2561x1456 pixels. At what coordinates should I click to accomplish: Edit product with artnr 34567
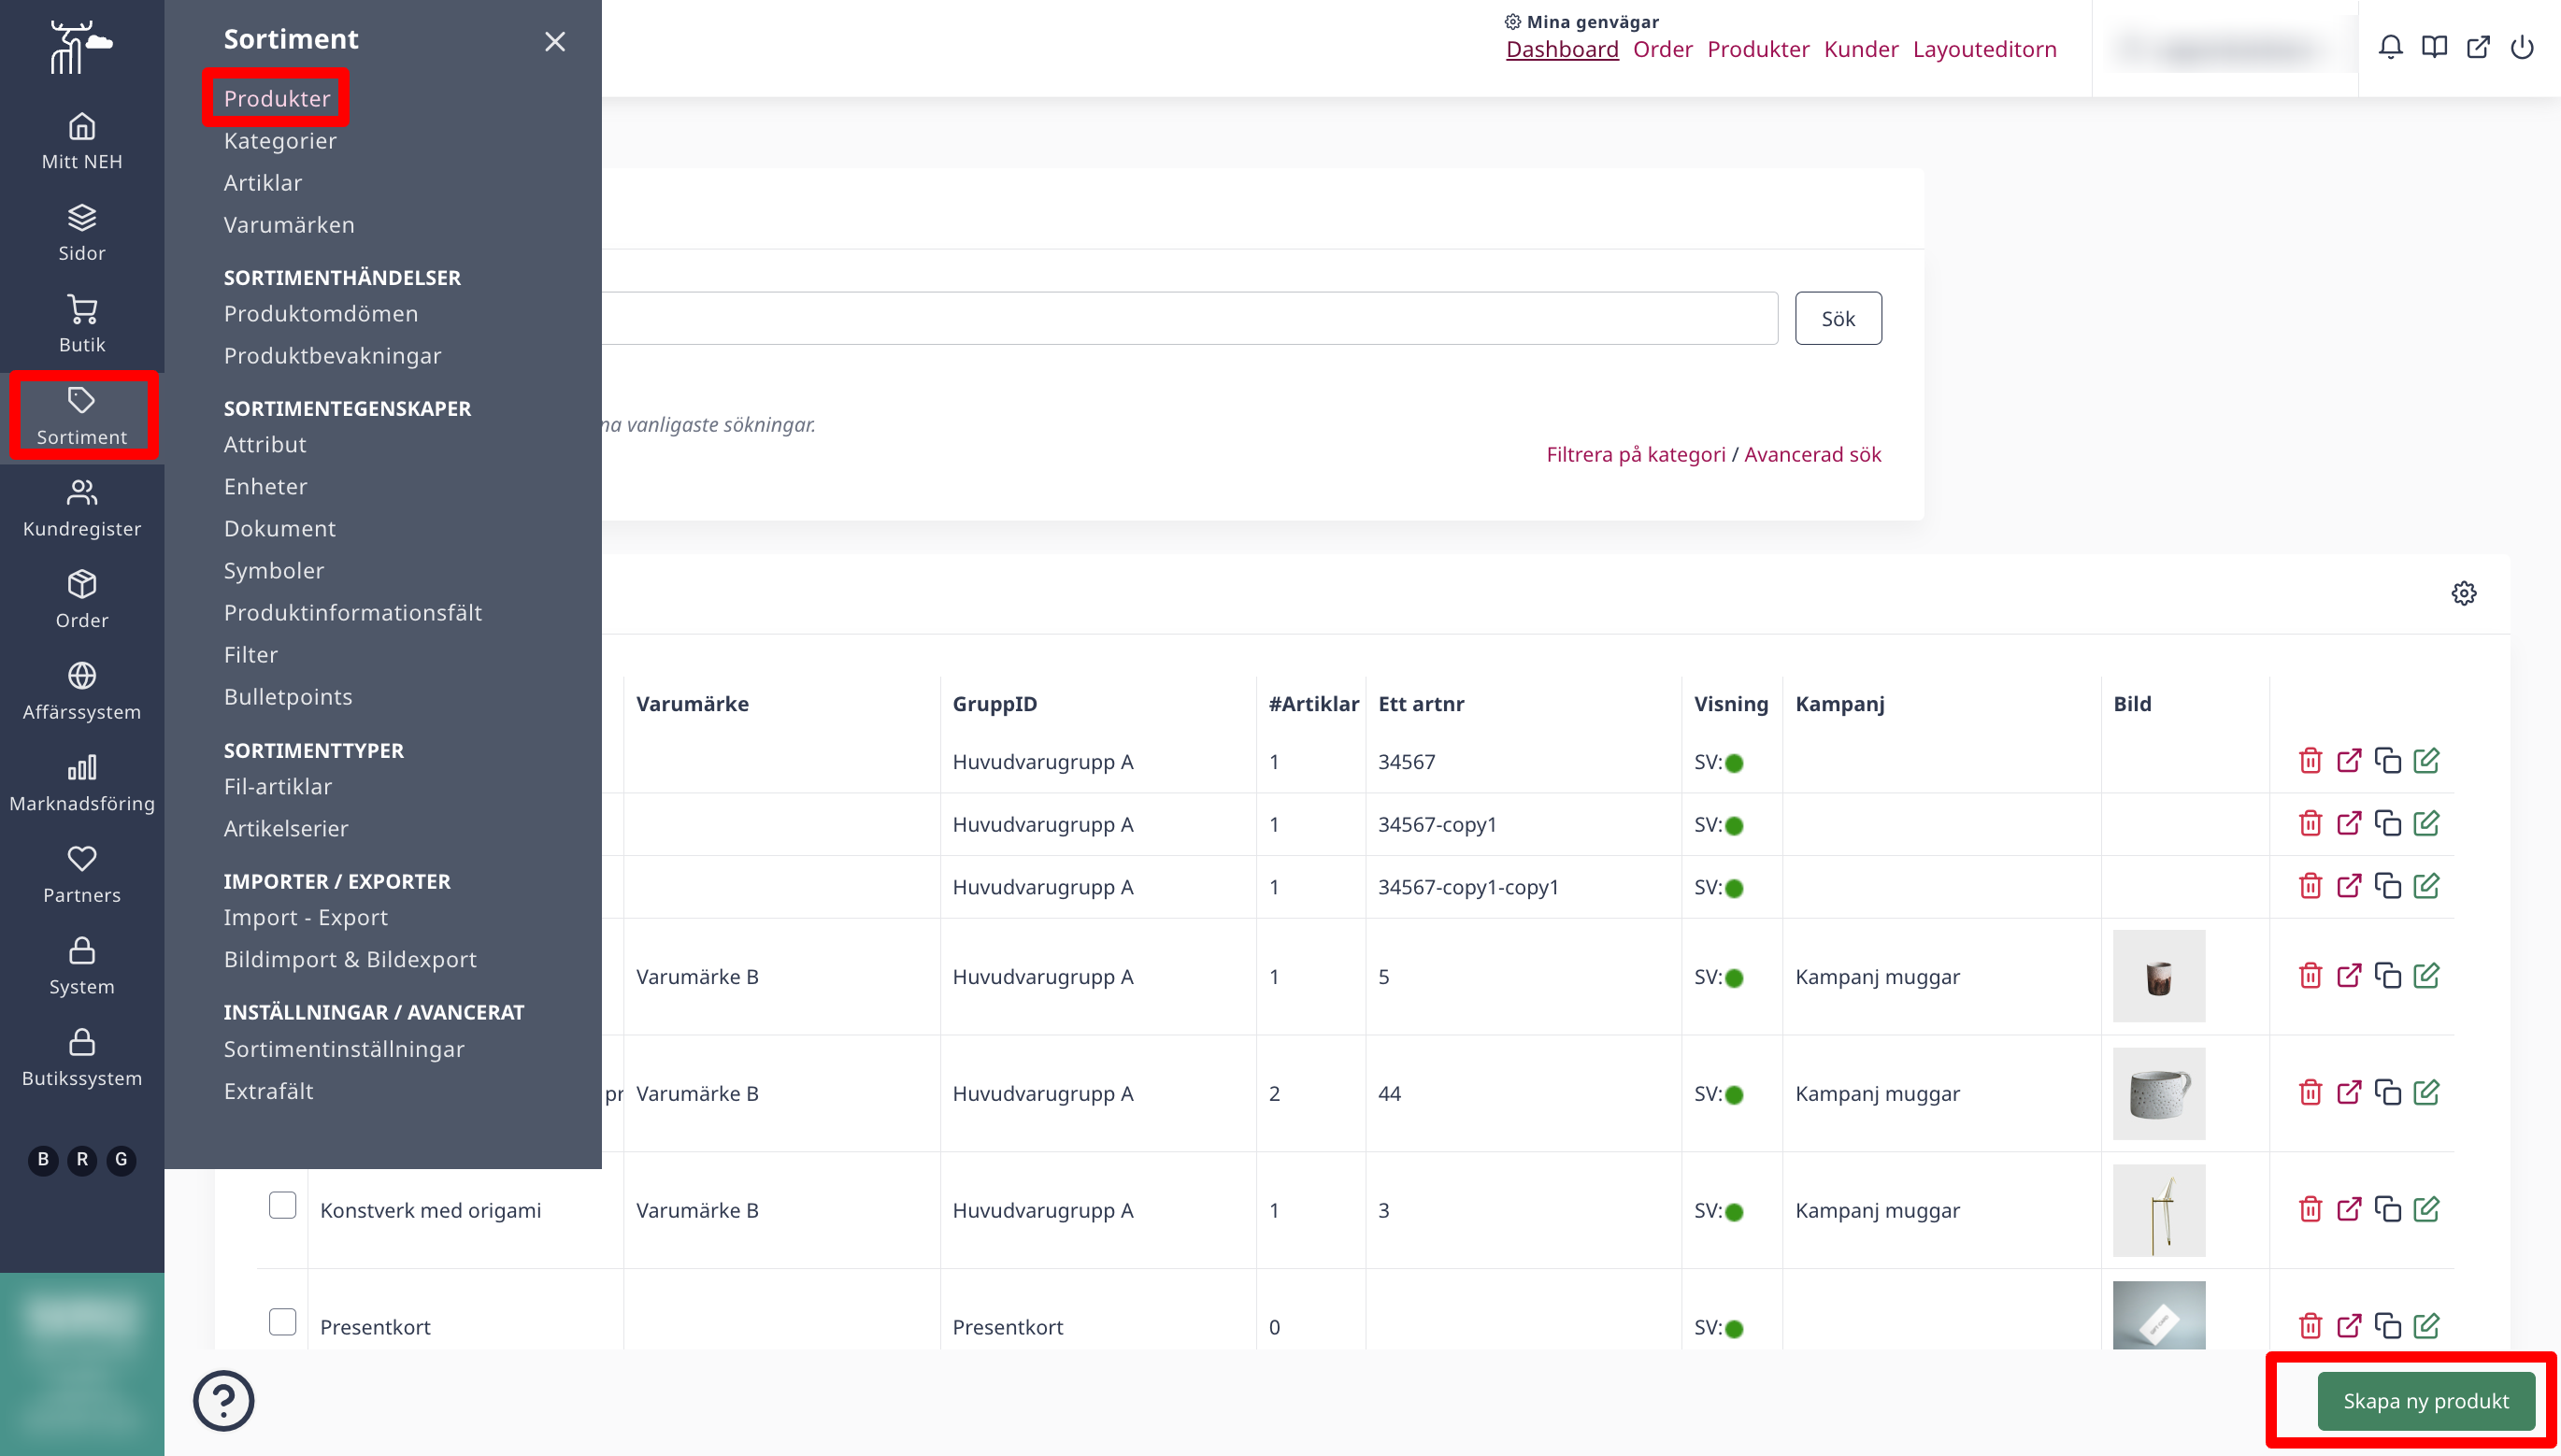click(x=2426, y=761)
